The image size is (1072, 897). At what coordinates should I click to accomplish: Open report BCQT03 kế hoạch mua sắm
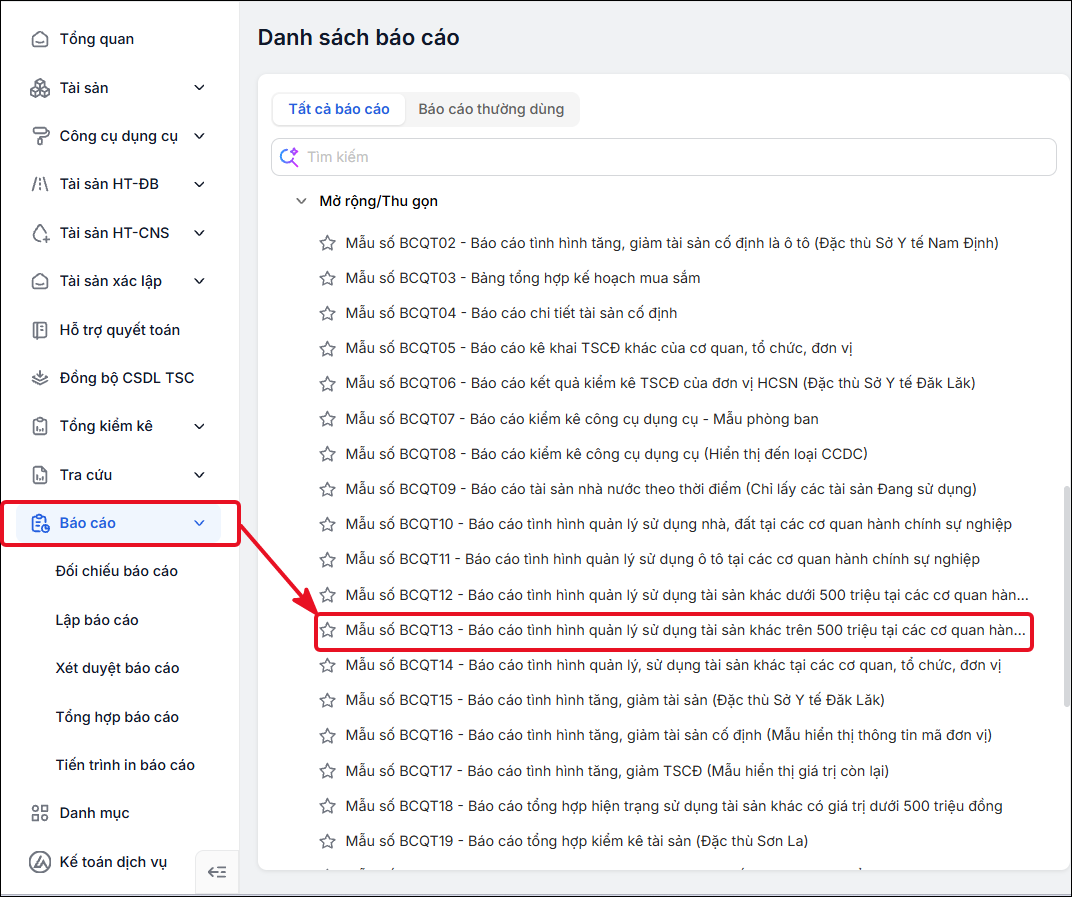[x=523, y=278]
